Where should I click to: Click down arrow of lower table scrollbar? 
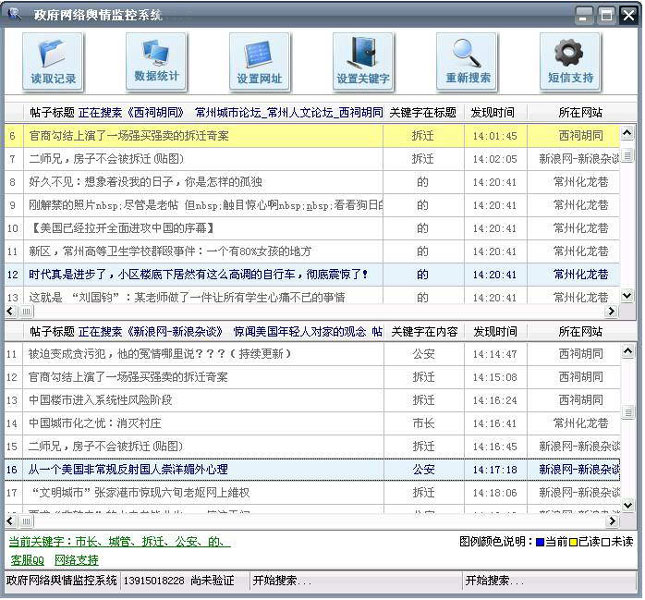pyautogui.click(x=628, y=505)
